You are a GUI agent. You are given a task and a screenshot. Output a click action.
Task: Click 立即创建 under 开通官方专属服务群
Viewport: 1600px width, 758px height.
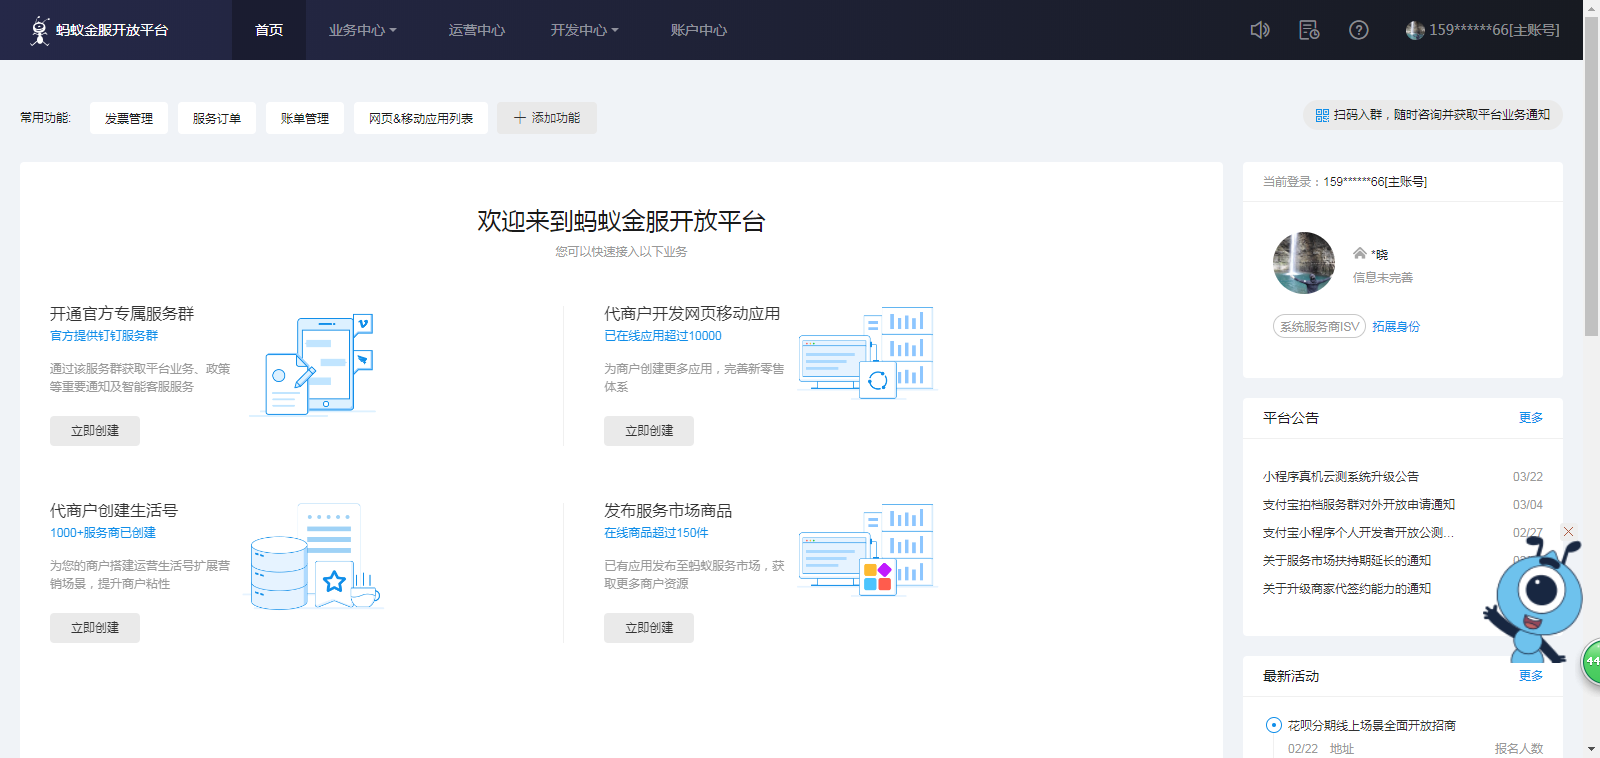tap(95, 431)
